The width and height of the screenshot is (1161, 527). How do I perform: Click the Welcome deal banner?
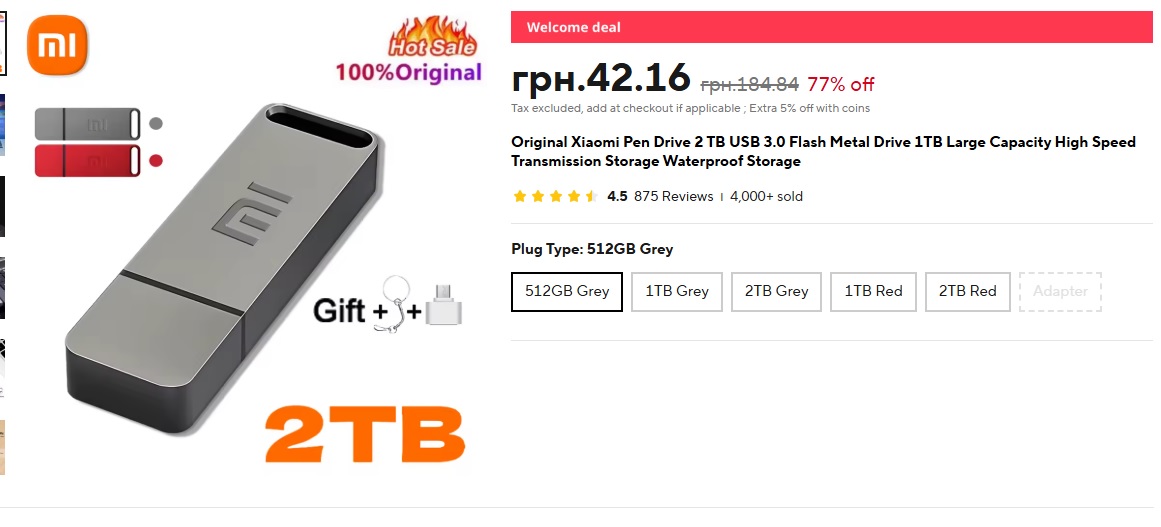click(x=832, y=27)
